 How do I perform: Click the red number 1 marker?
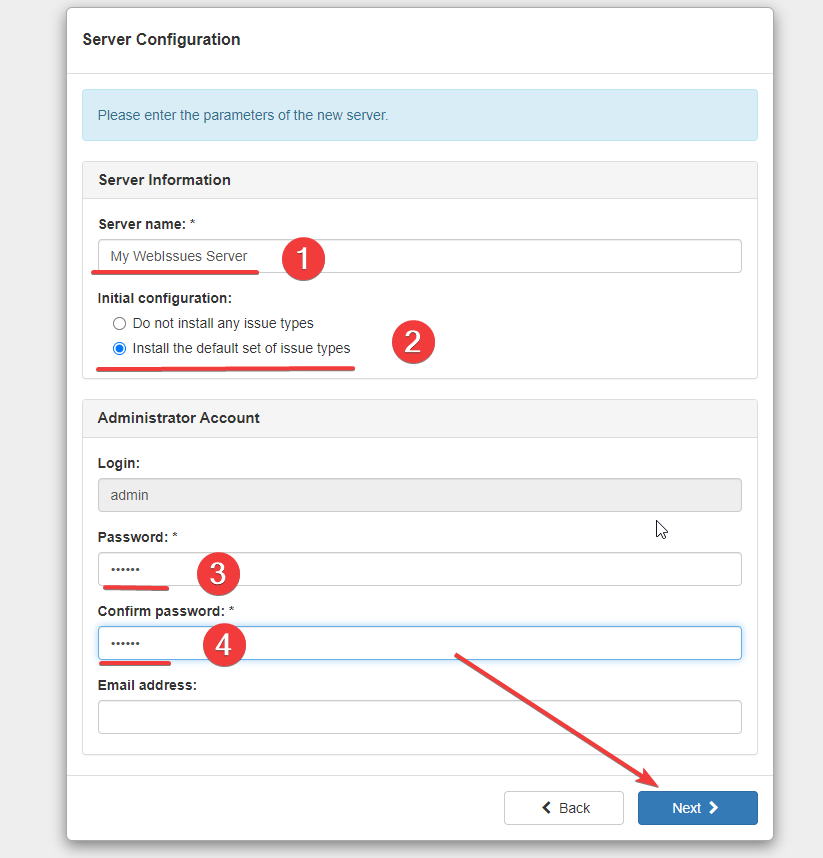point(303,259)
